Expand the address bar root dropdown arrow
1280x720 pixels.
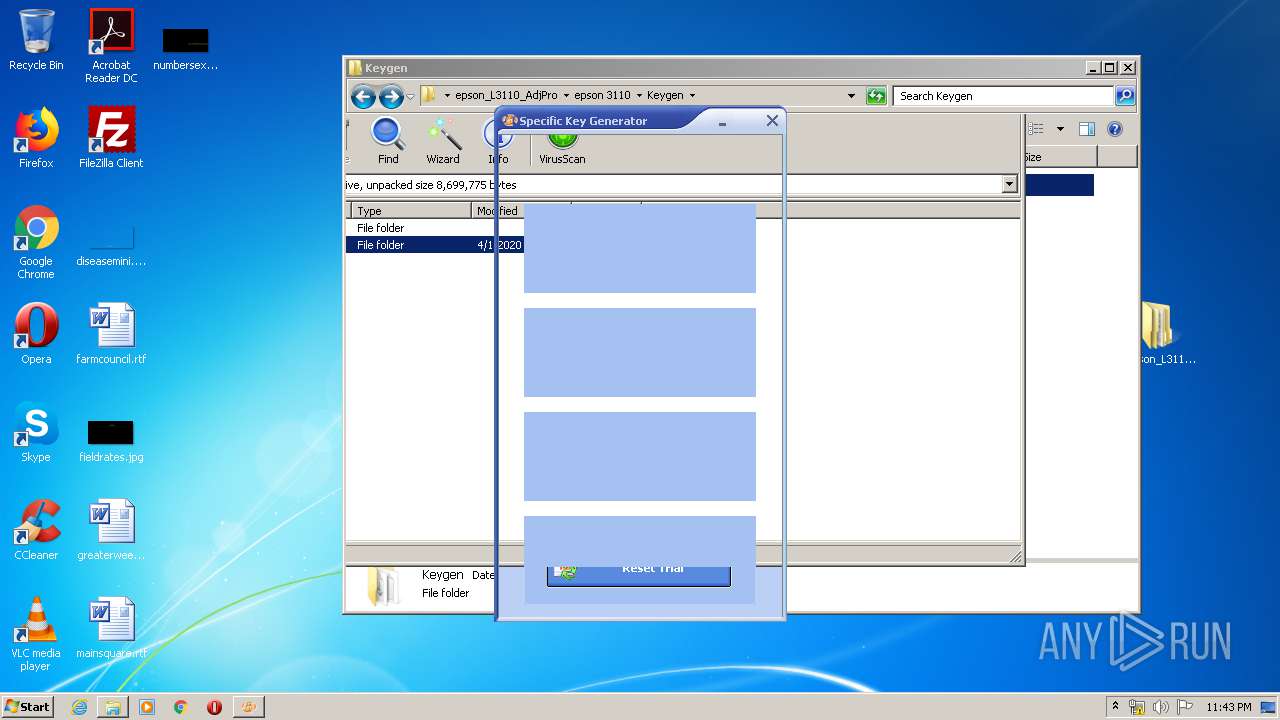point(447,96)
